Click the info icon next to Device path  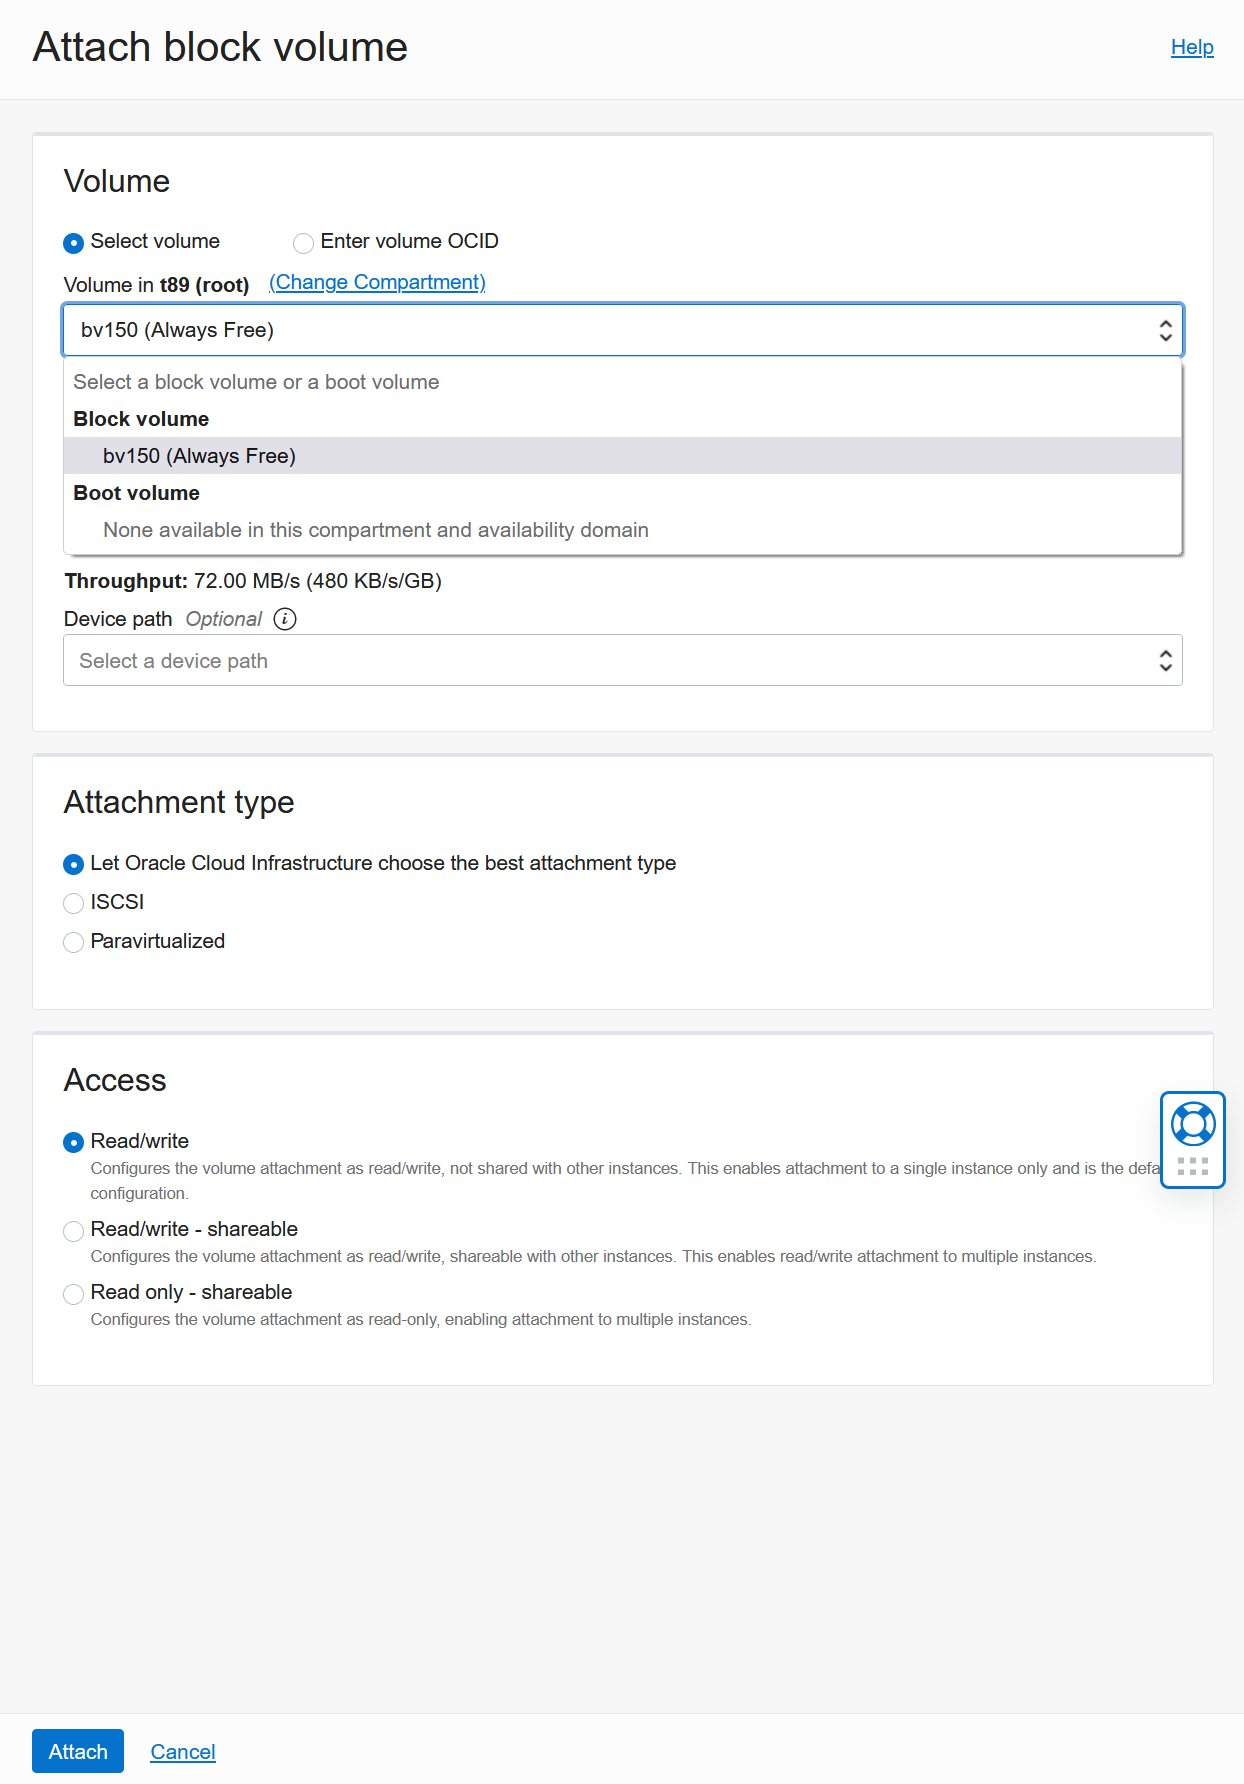286,620
